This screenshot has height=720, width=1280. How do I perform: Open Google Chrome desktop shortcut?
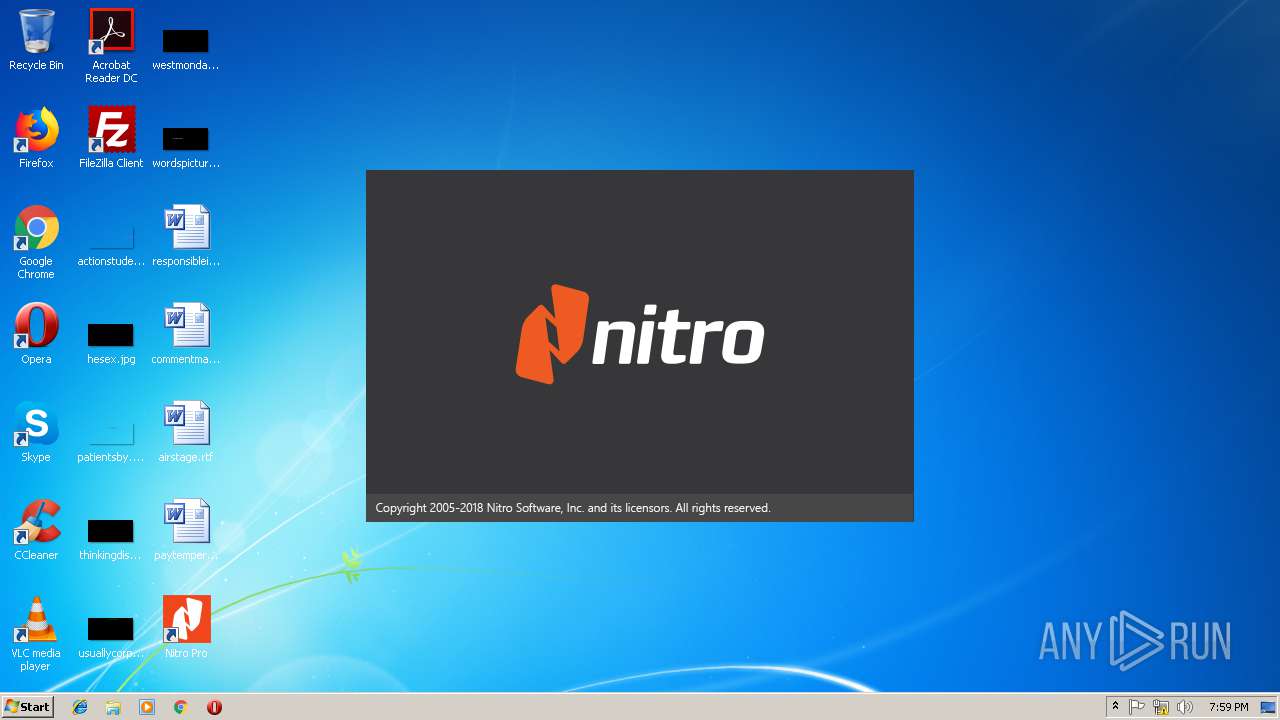tap(36, 242)
